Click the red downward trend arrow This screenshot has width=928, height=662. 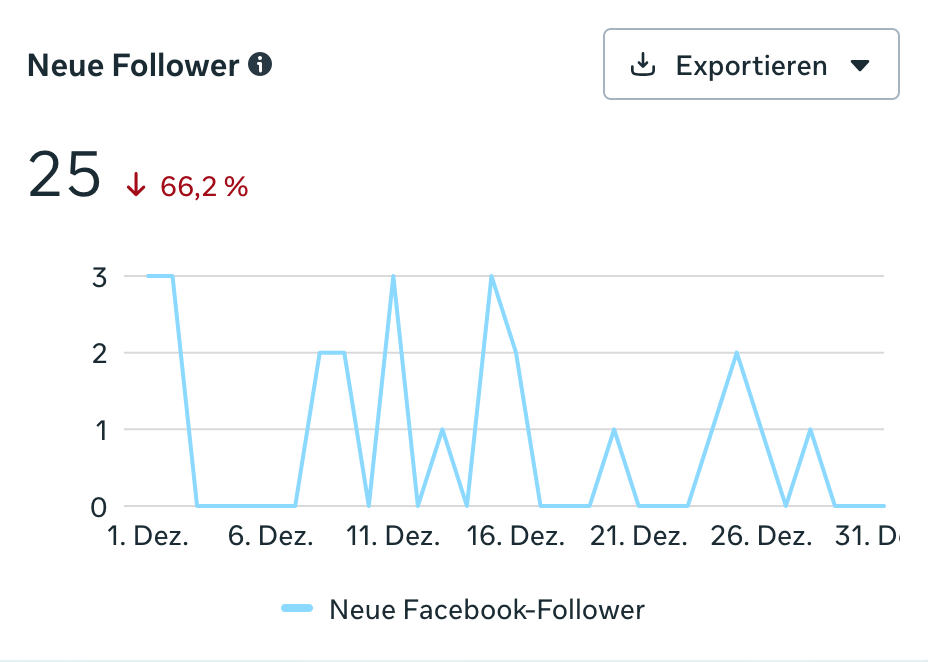tap(136, 186)
